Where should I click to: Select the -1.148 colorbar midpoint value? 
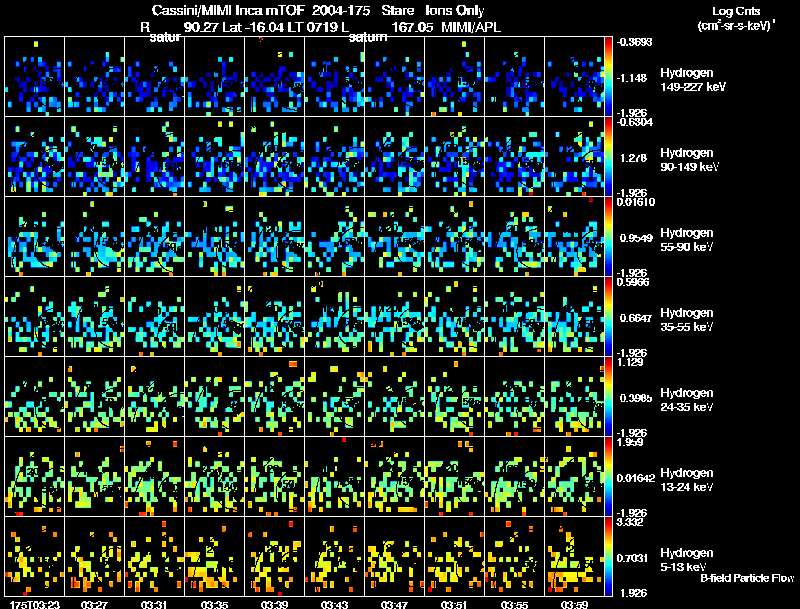click(x=633, y=78)
